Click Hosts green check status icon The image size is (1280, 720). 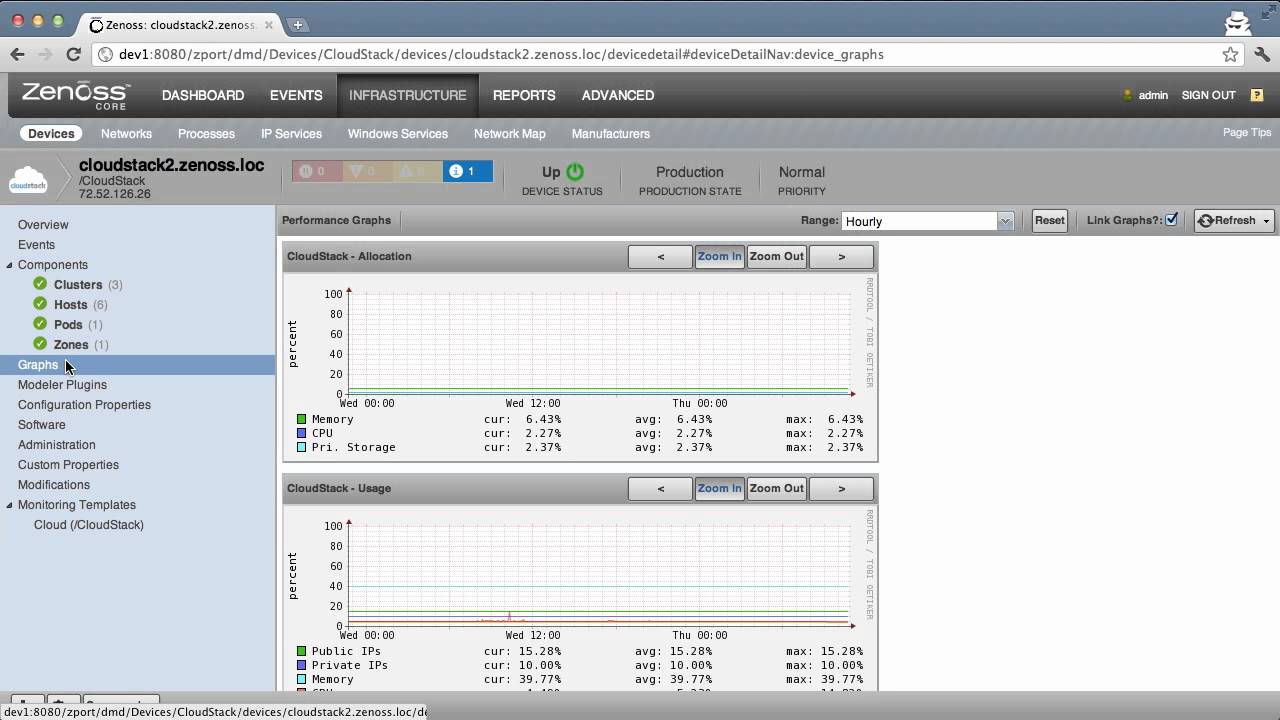(40, 304)
